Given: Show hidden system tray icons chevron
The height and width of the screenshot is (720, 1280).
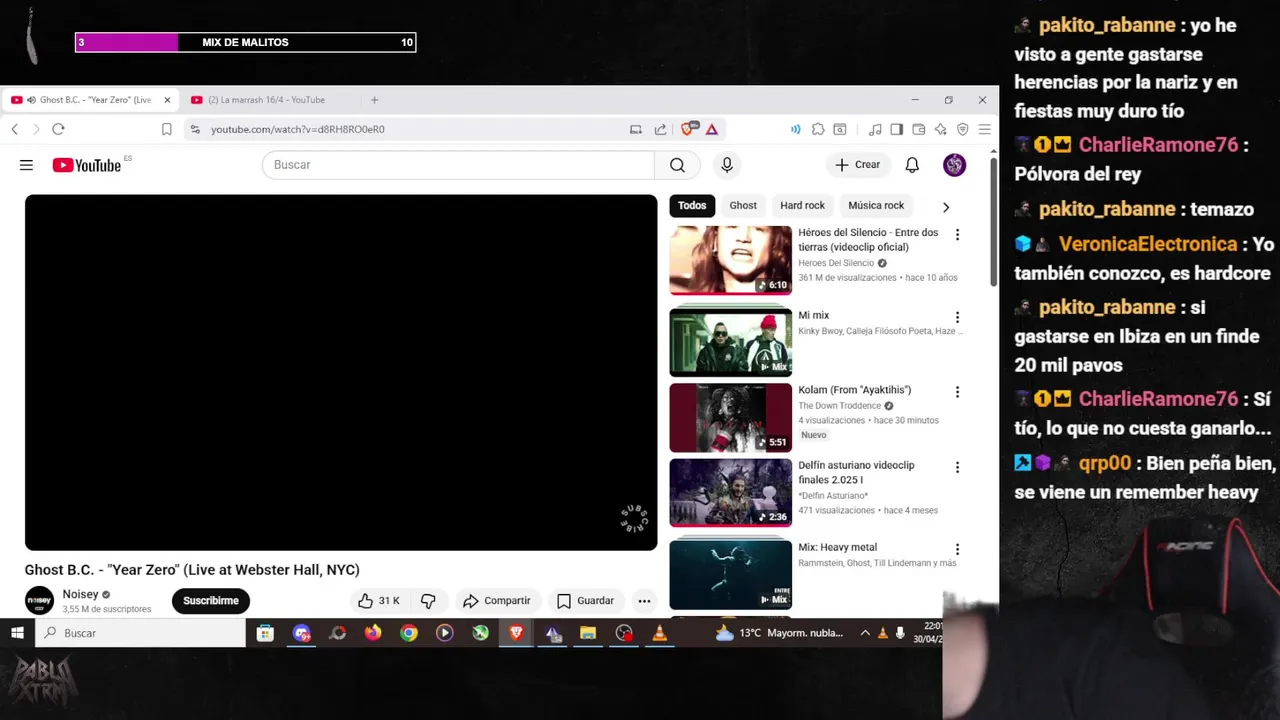Looking at the screenshot, I should point(865,633).
